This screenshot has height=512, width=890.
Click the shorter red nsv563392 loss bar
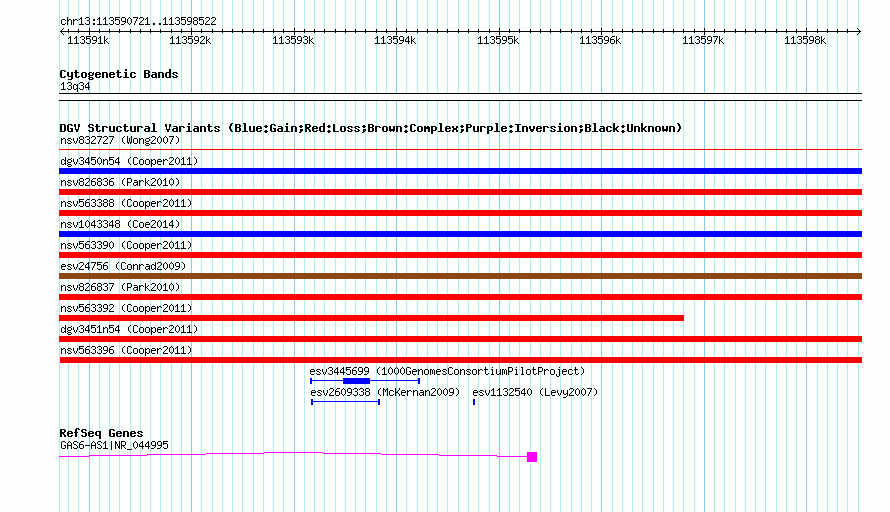pyautogui.click(x=371, y=318)
